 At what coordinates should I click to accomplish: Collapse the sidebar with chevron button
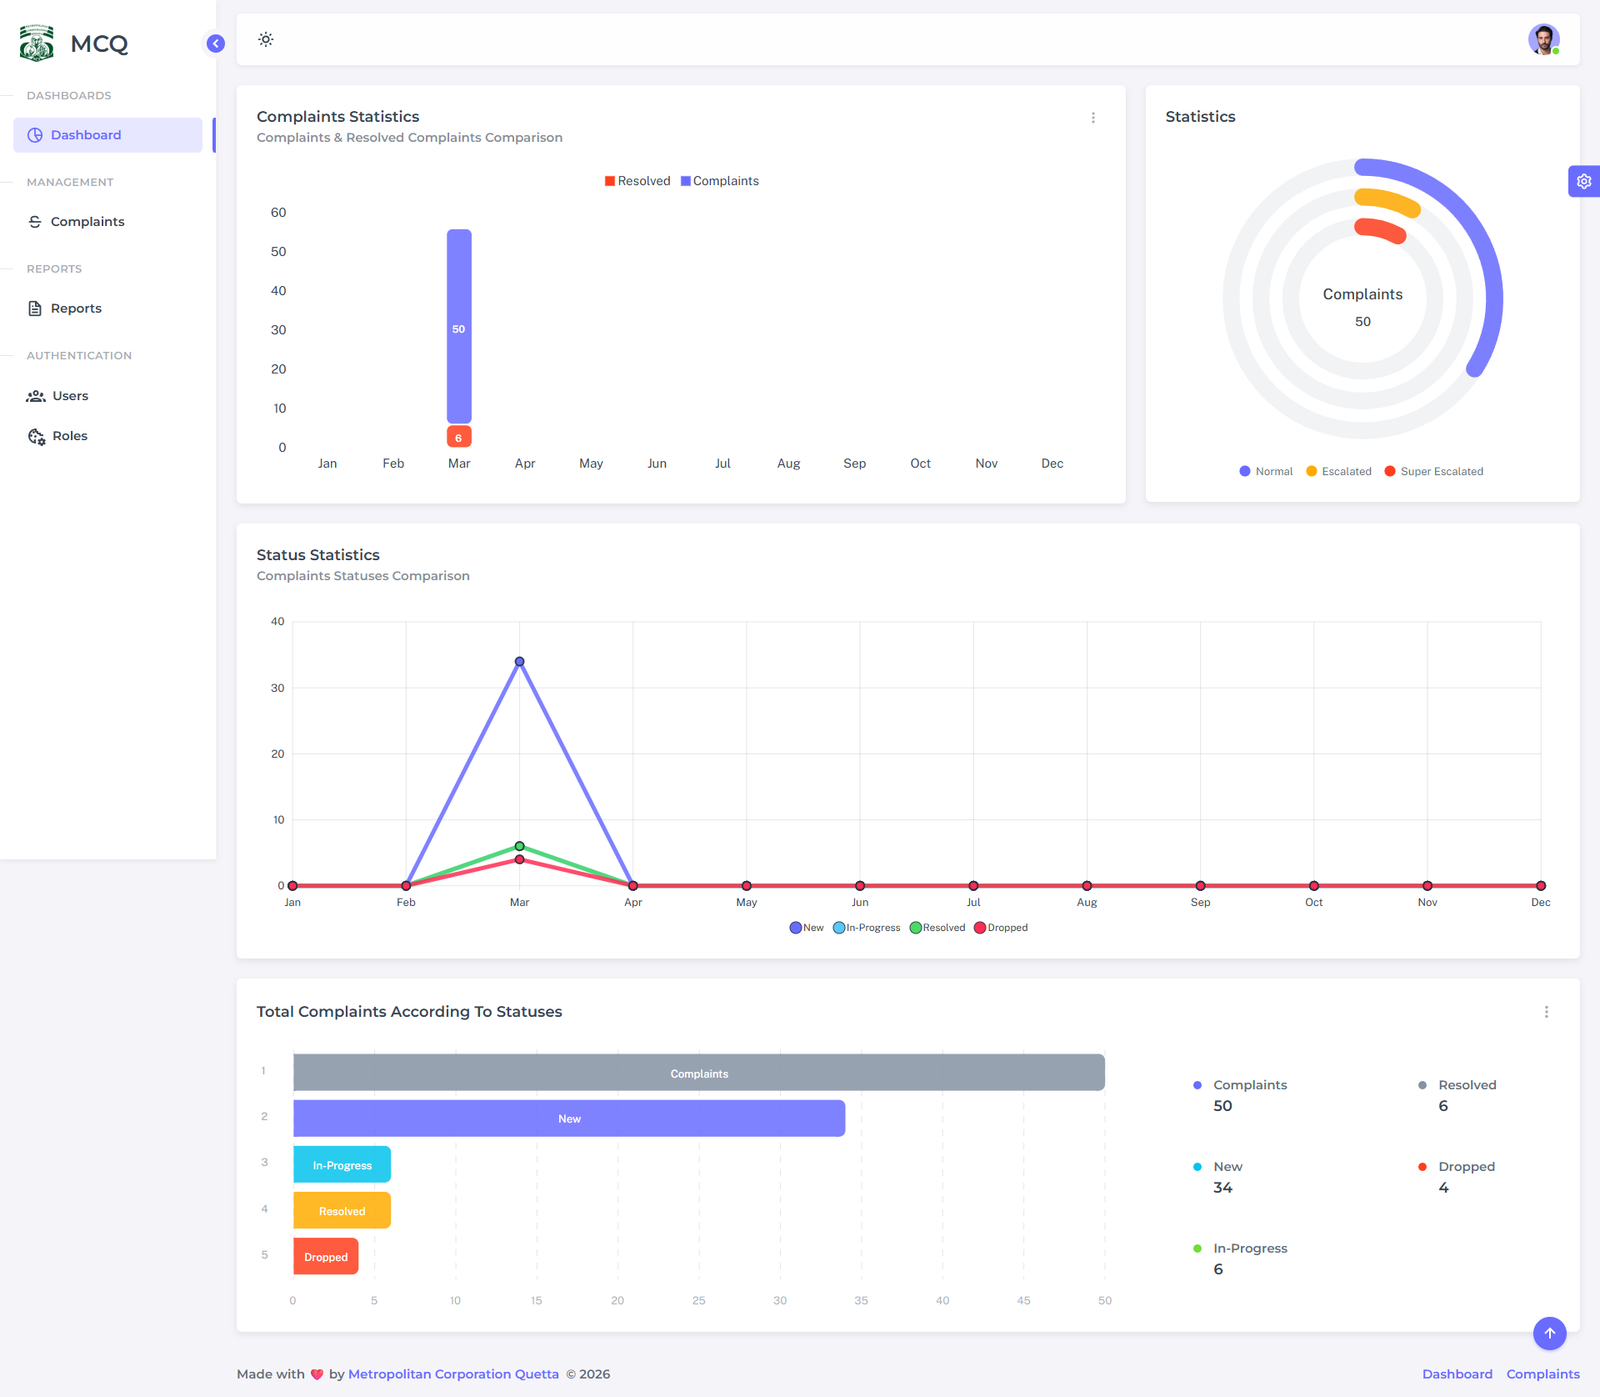(x=215, y=43)
